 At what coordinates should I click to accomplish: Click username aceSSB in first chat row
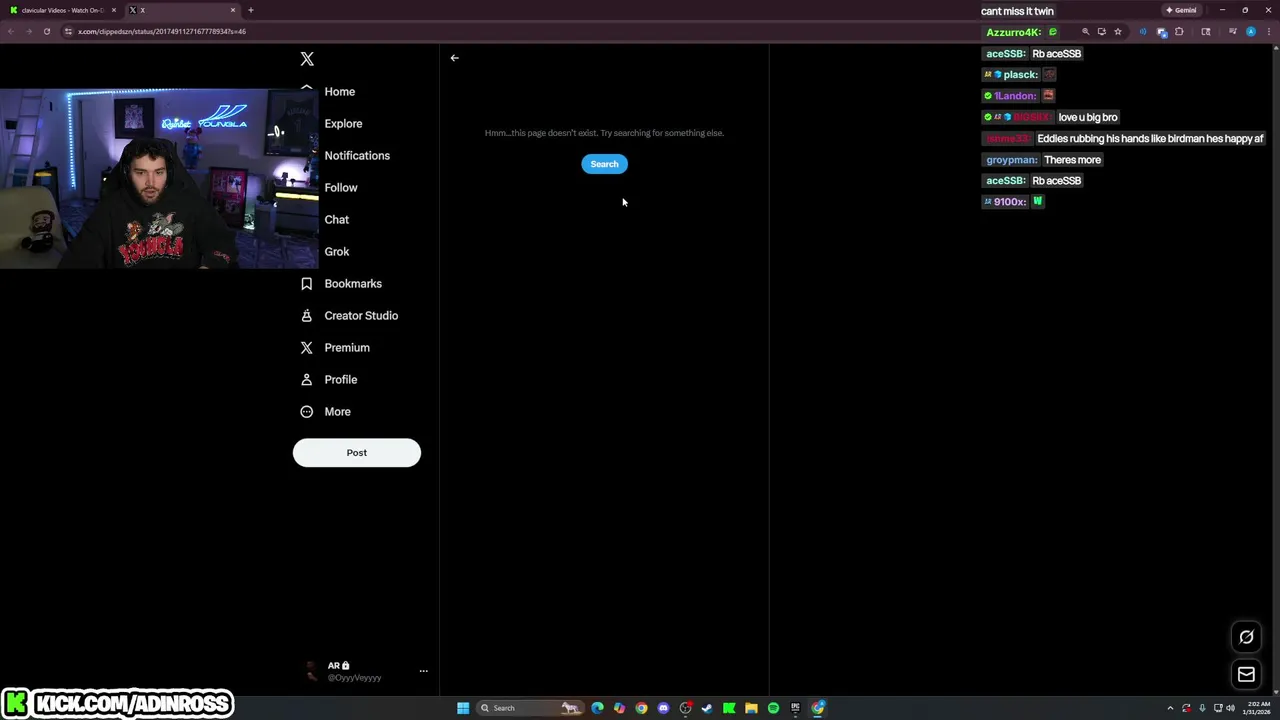coord(1005,54)
